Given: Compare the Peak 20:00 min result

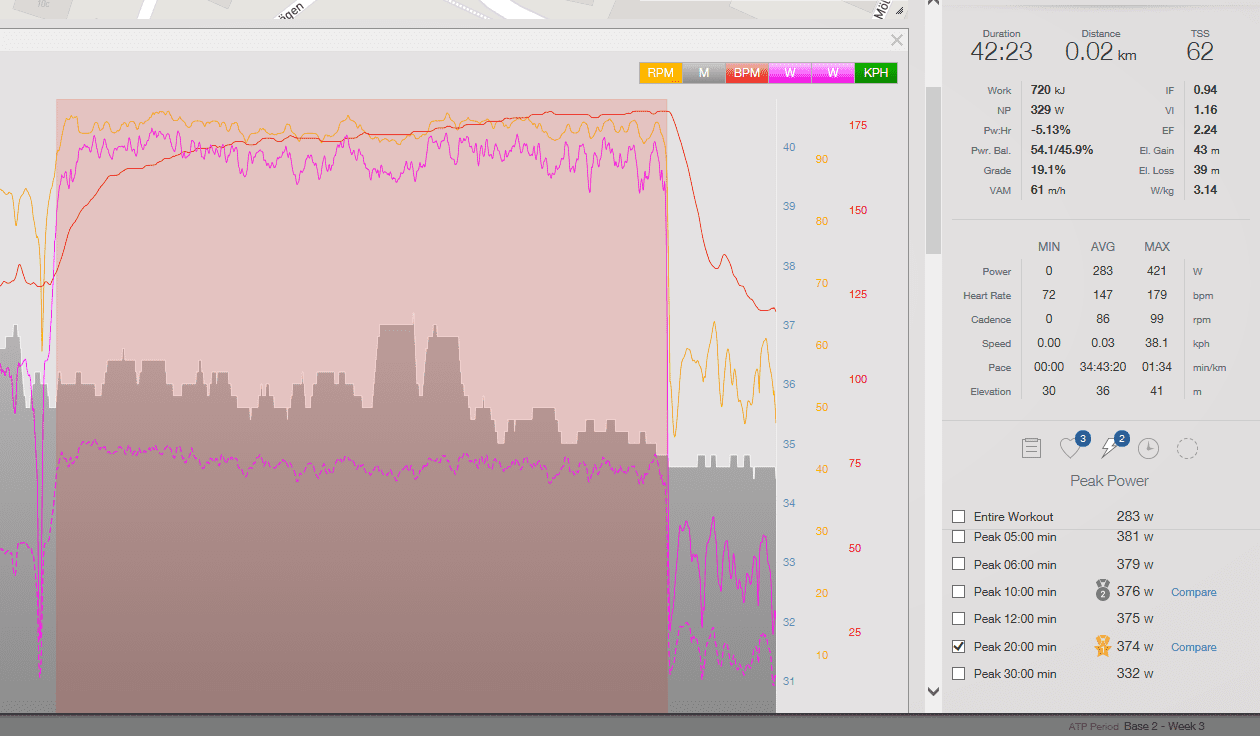Looking at the screenshot, I should [x=1193, y=647].
